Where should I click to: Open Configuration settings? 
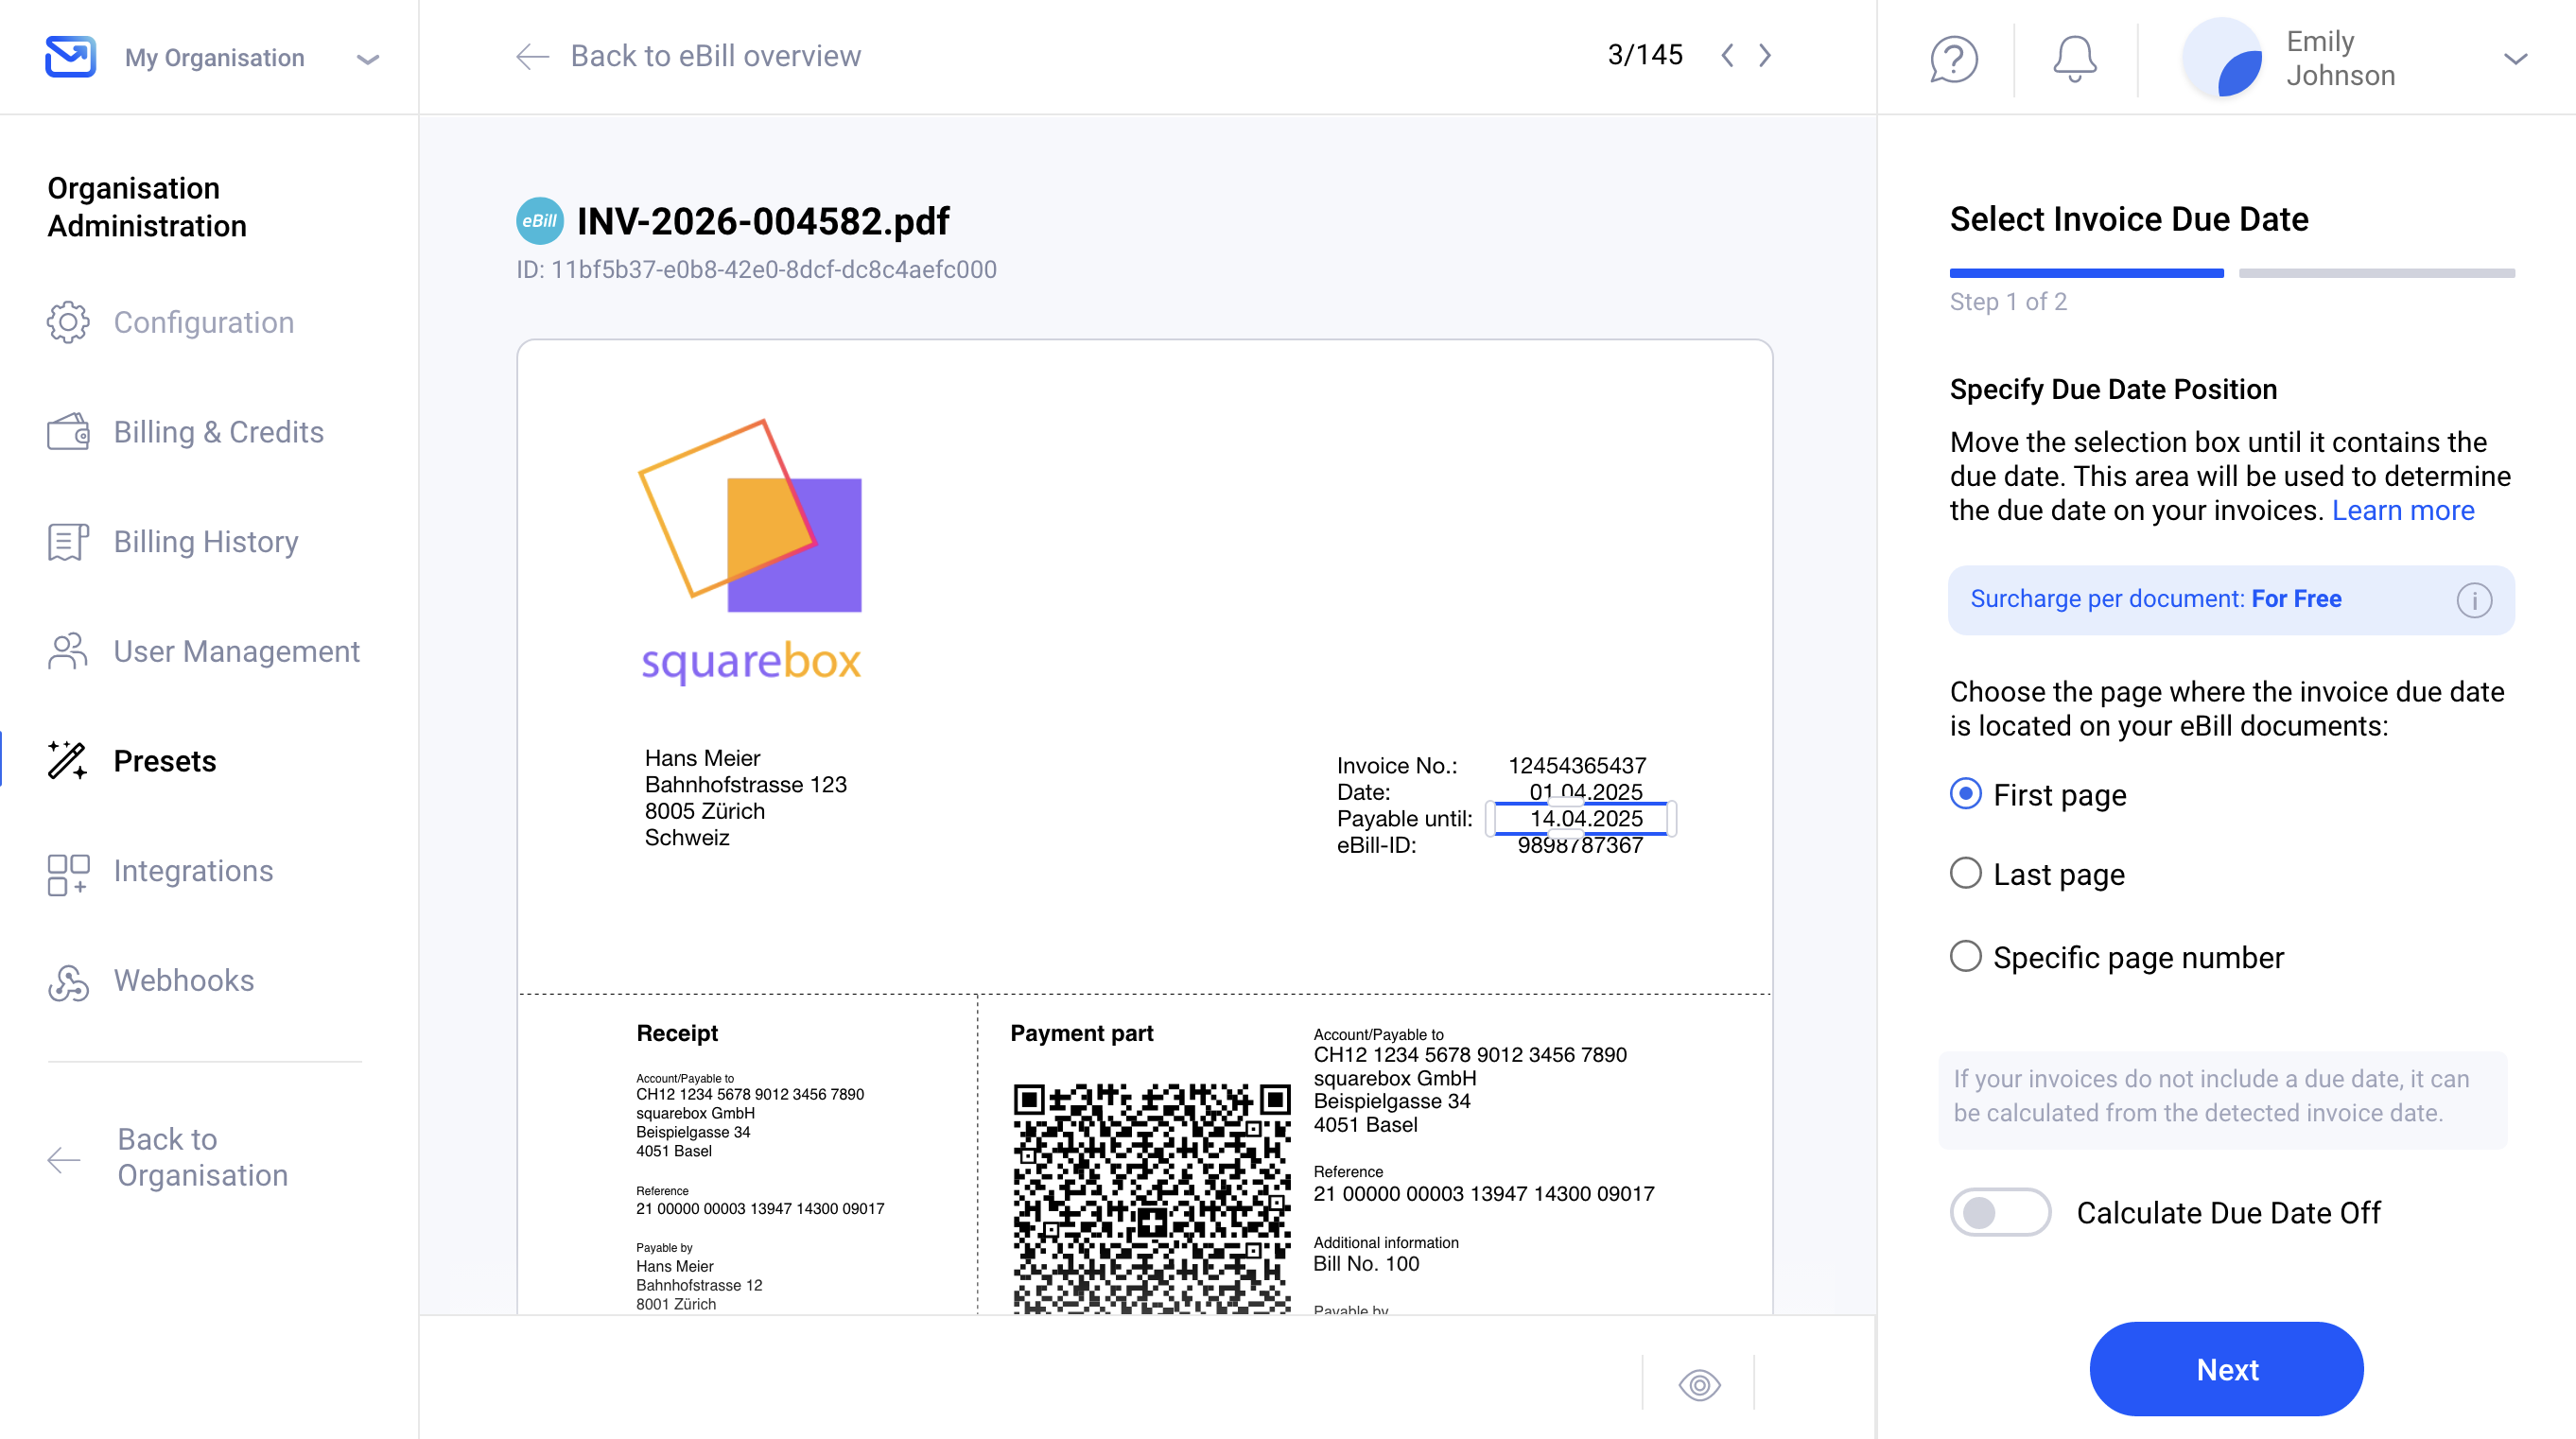(x=203, y=322)
